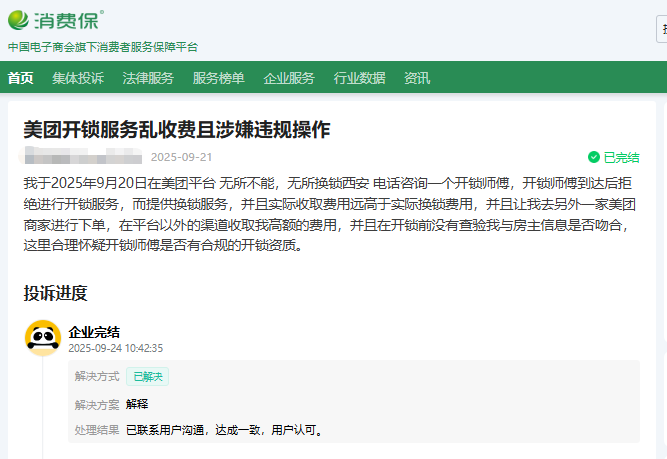Image resolution: width=667 pixels, height=459 pixels.
Task: Click the timestamp 2025-09-24 10:42:35
Action: click(x=115, y=349)
